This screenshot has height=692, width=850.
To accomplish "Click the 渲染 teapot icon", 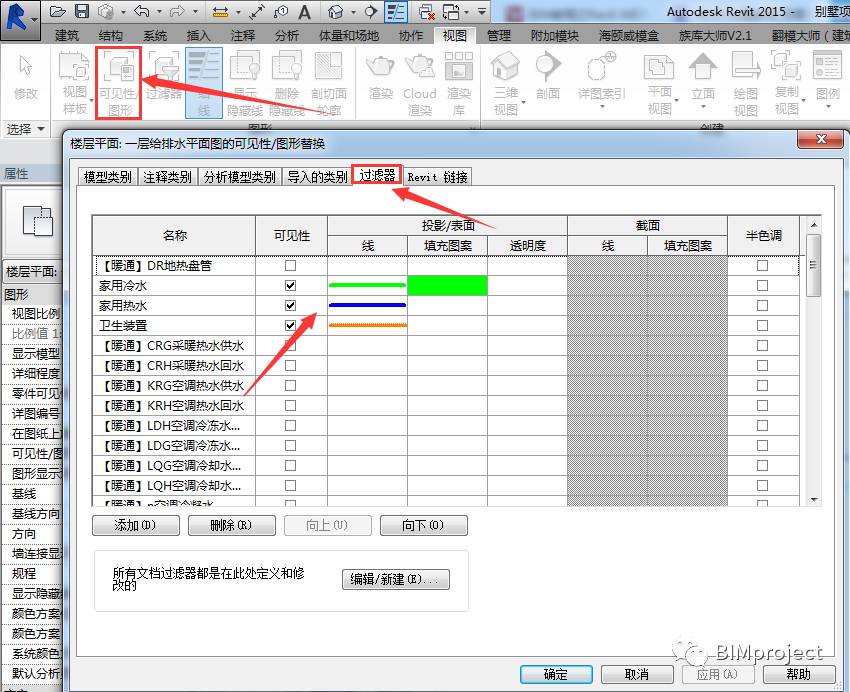I will point(381,76).
